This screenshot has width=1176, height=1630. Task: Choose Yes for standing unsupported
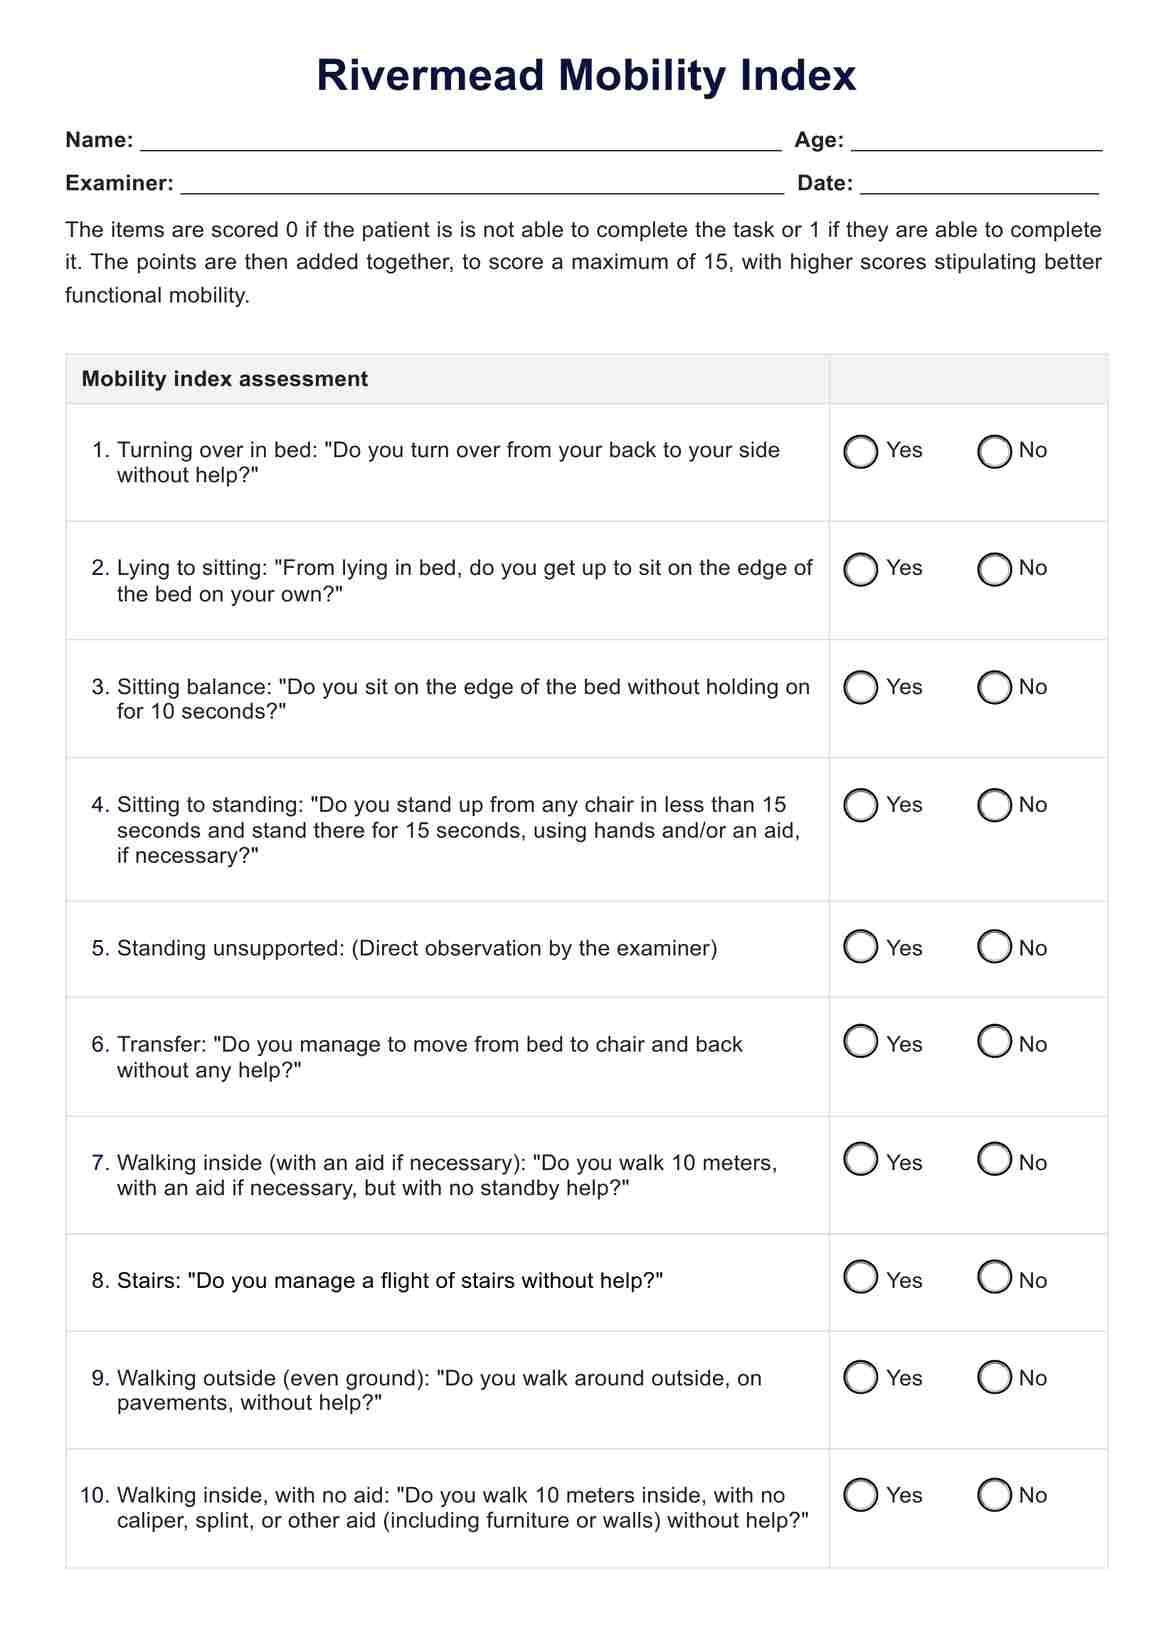pos(860,946)
